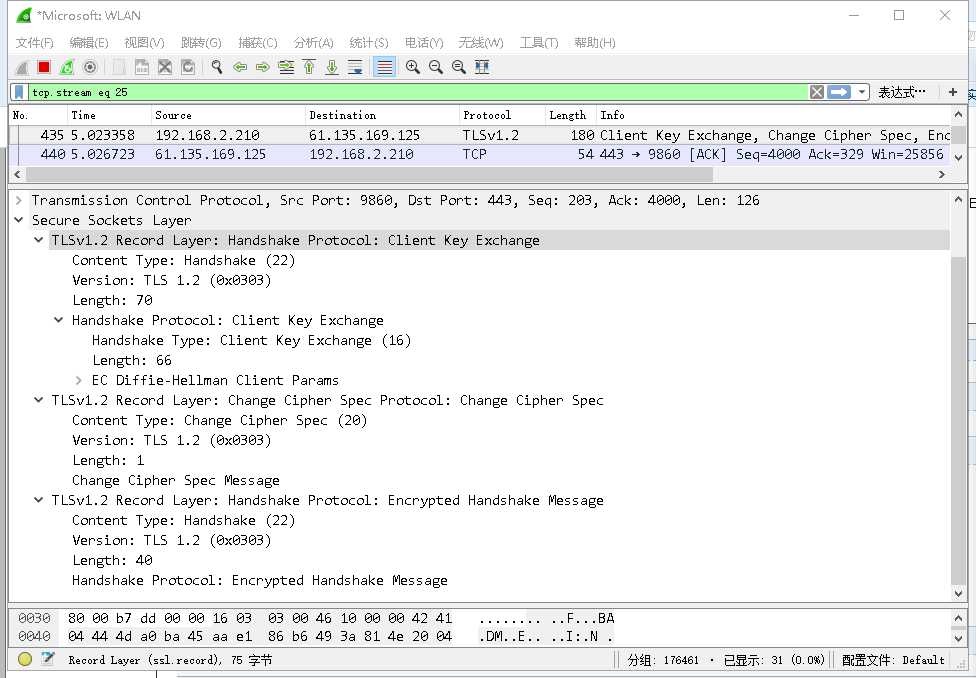Sort packet list by Time column
Screen dimensions: 976x678
point(110,115)
